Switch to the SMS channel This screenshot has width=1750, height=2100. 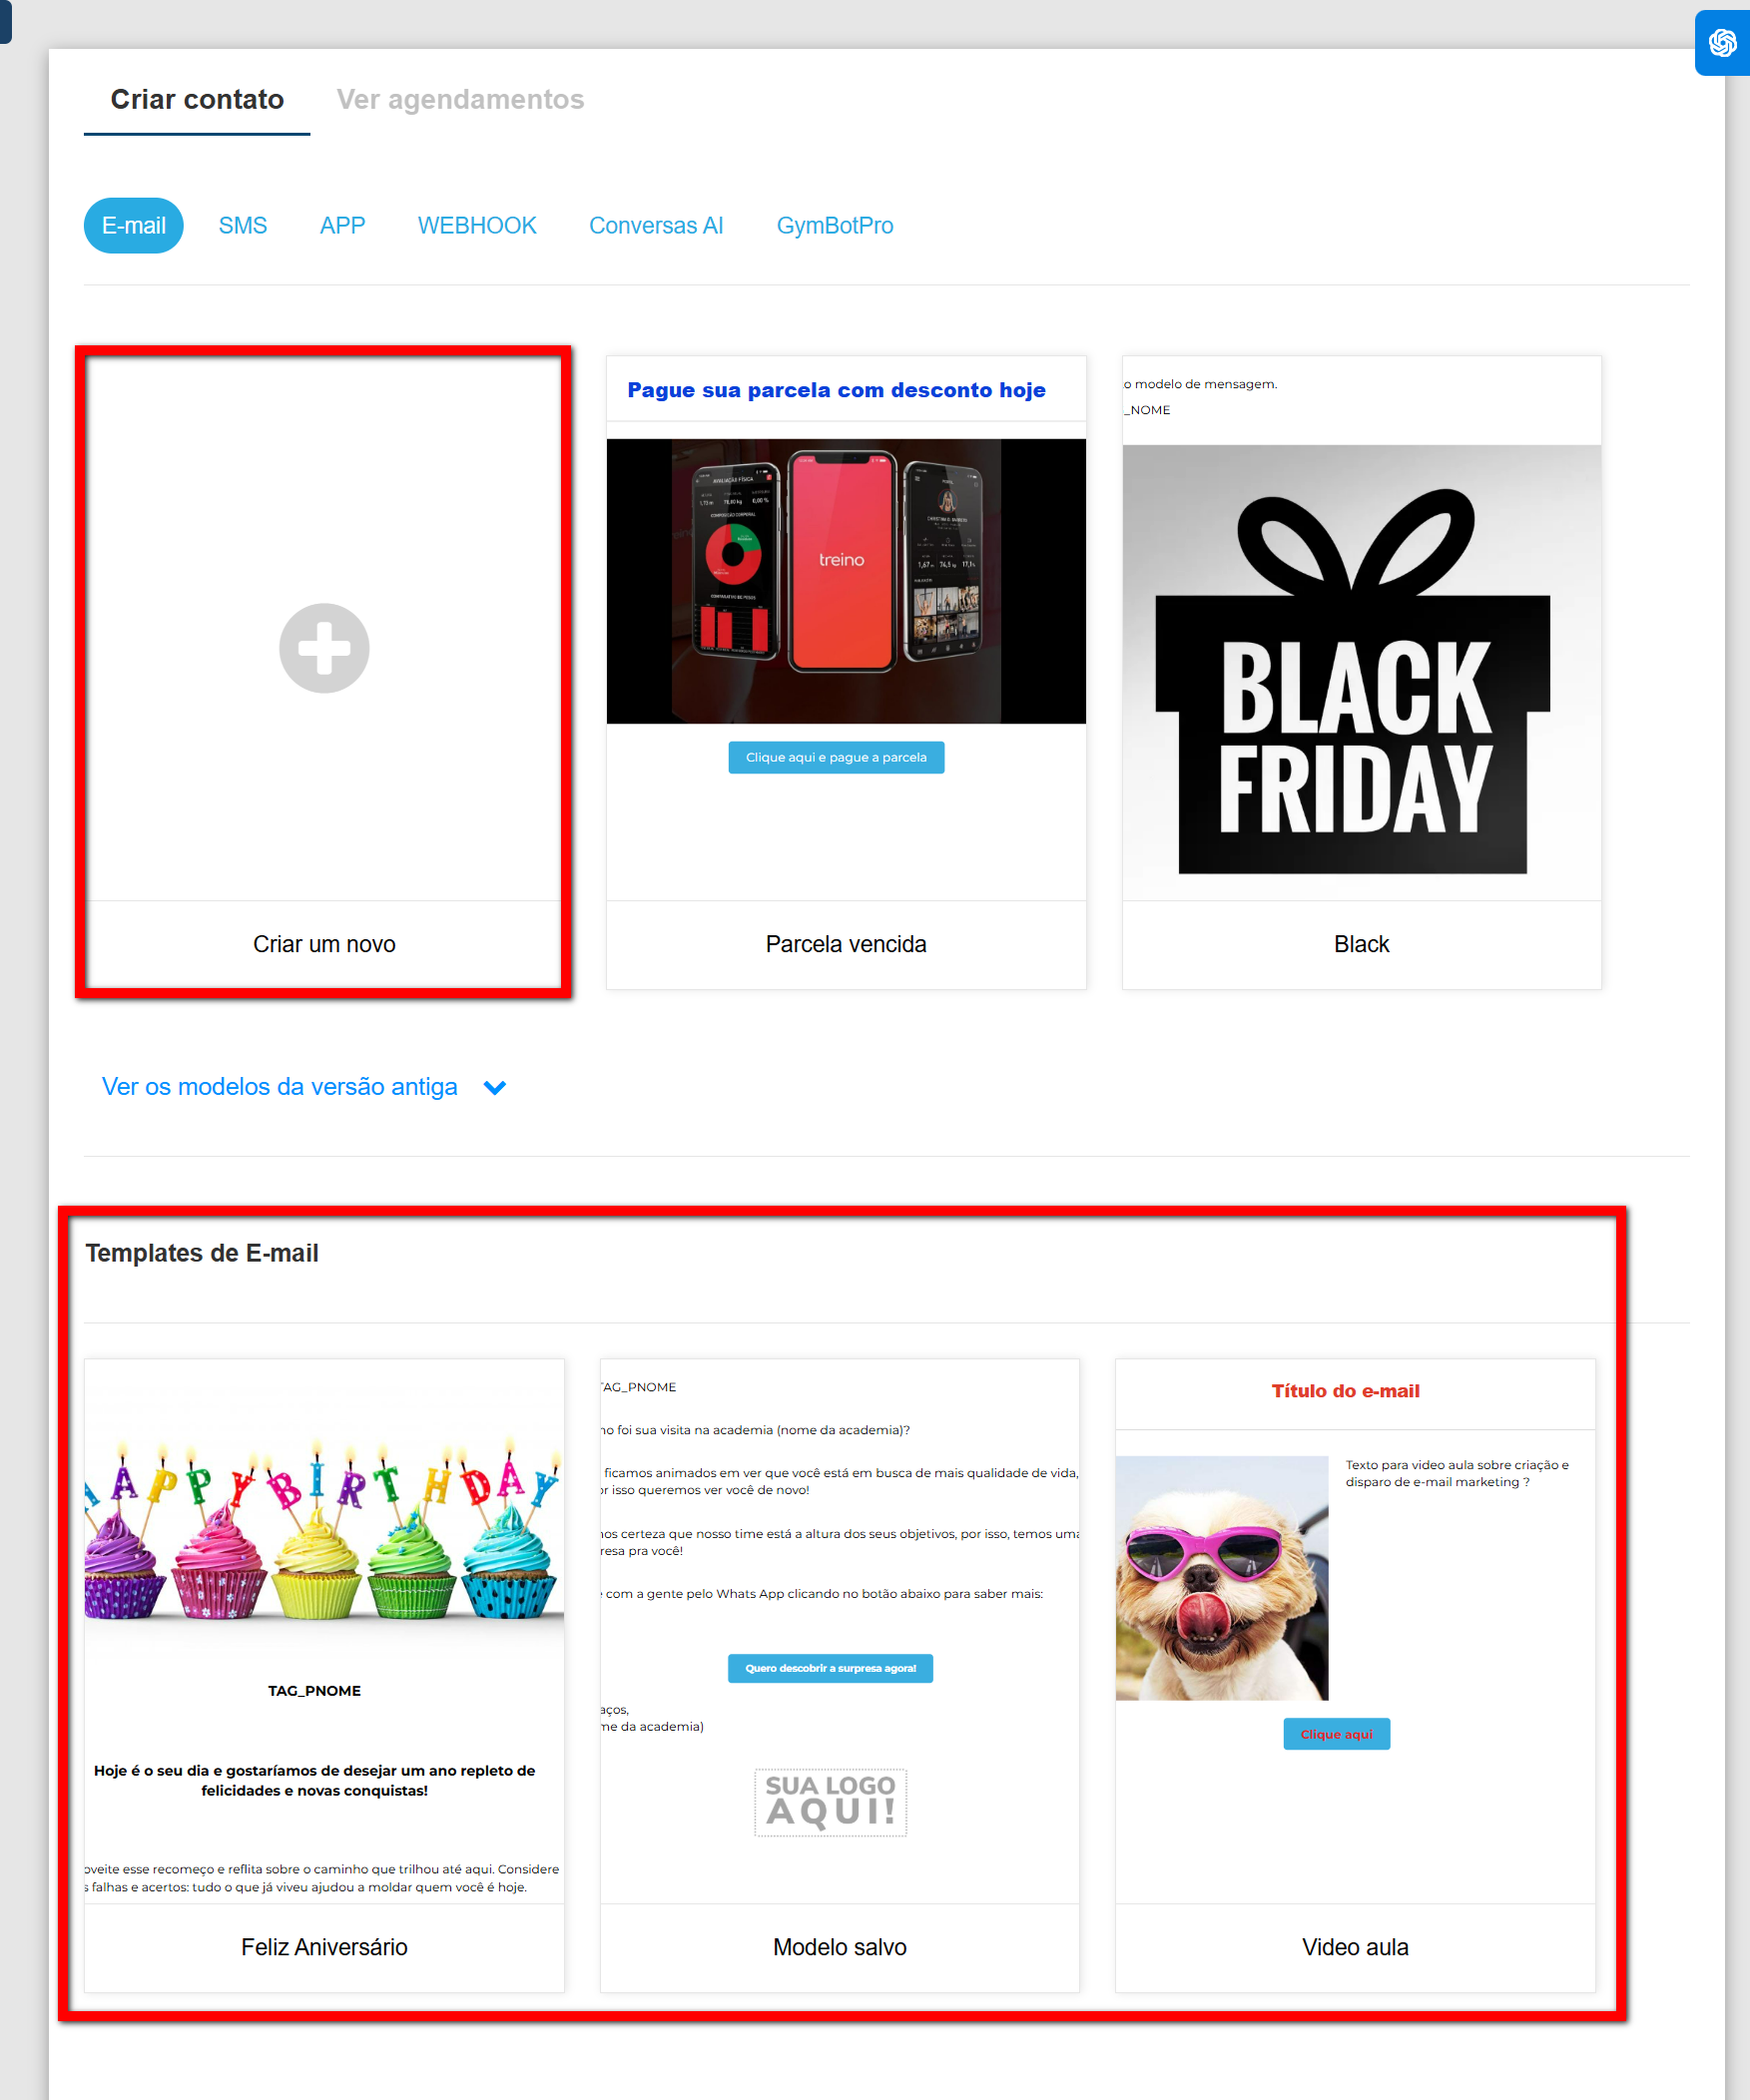(243, 226)
